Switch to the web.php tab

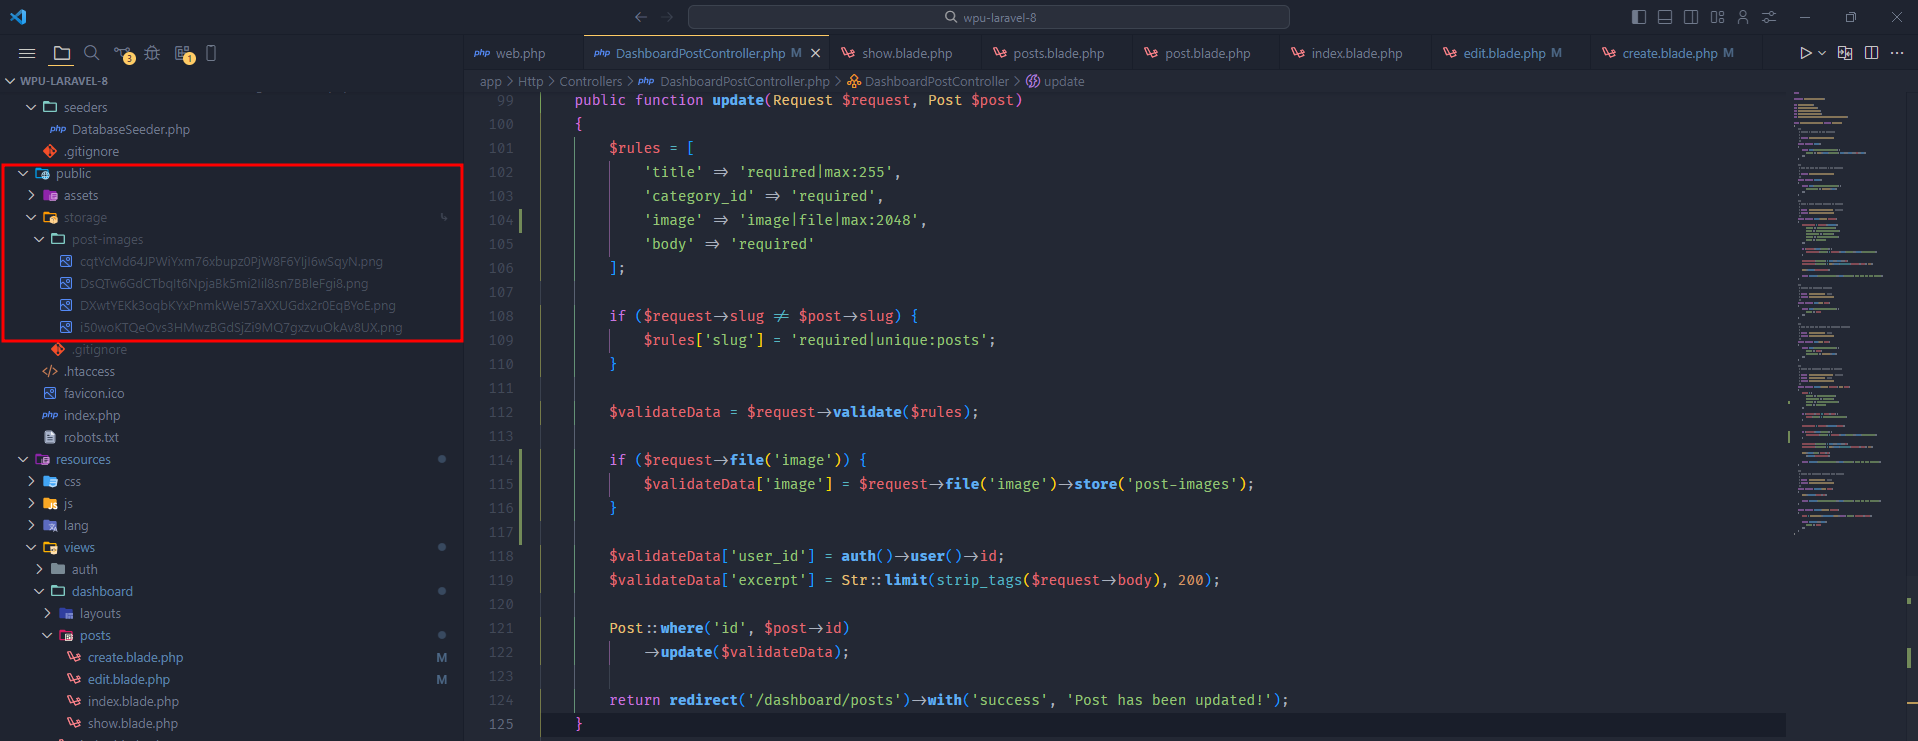520,54
